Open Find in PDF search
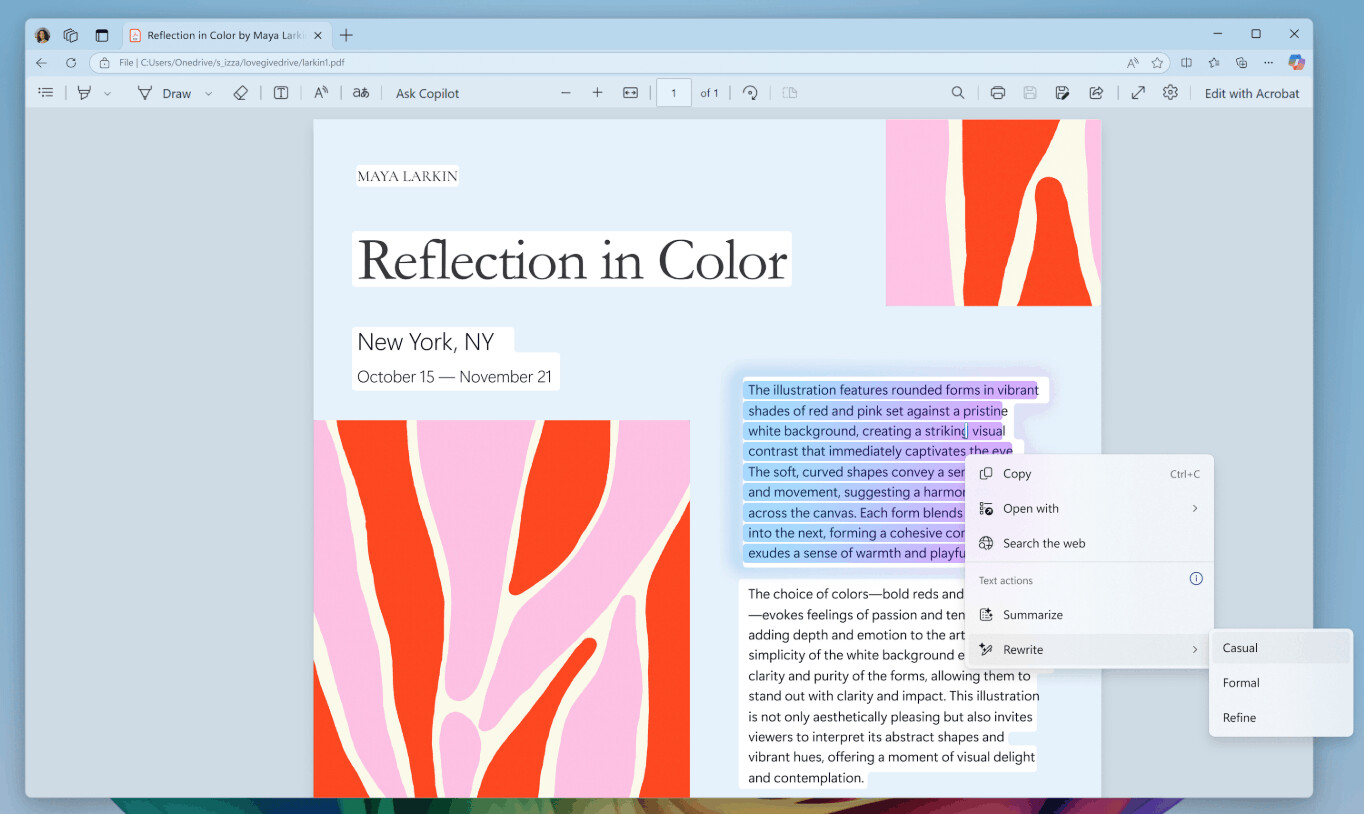Screen dimensions: 1364x814 pyautogui.click(x=958, y=93)
